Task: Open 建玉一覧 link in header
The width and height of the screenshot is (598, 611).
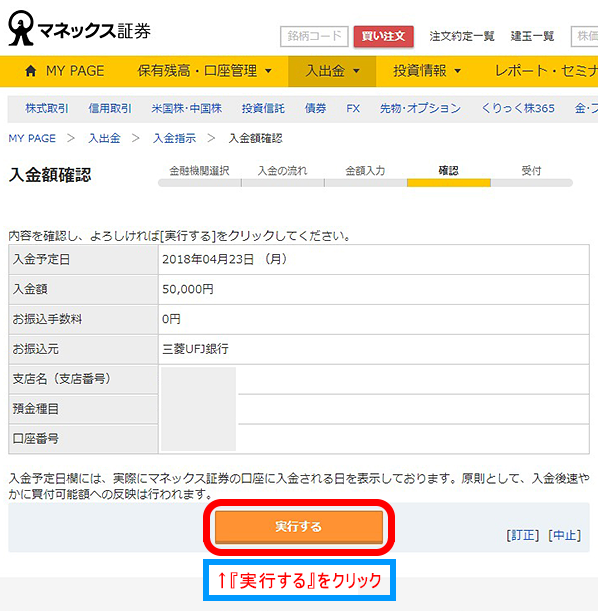Action: [x=532, y=36]
